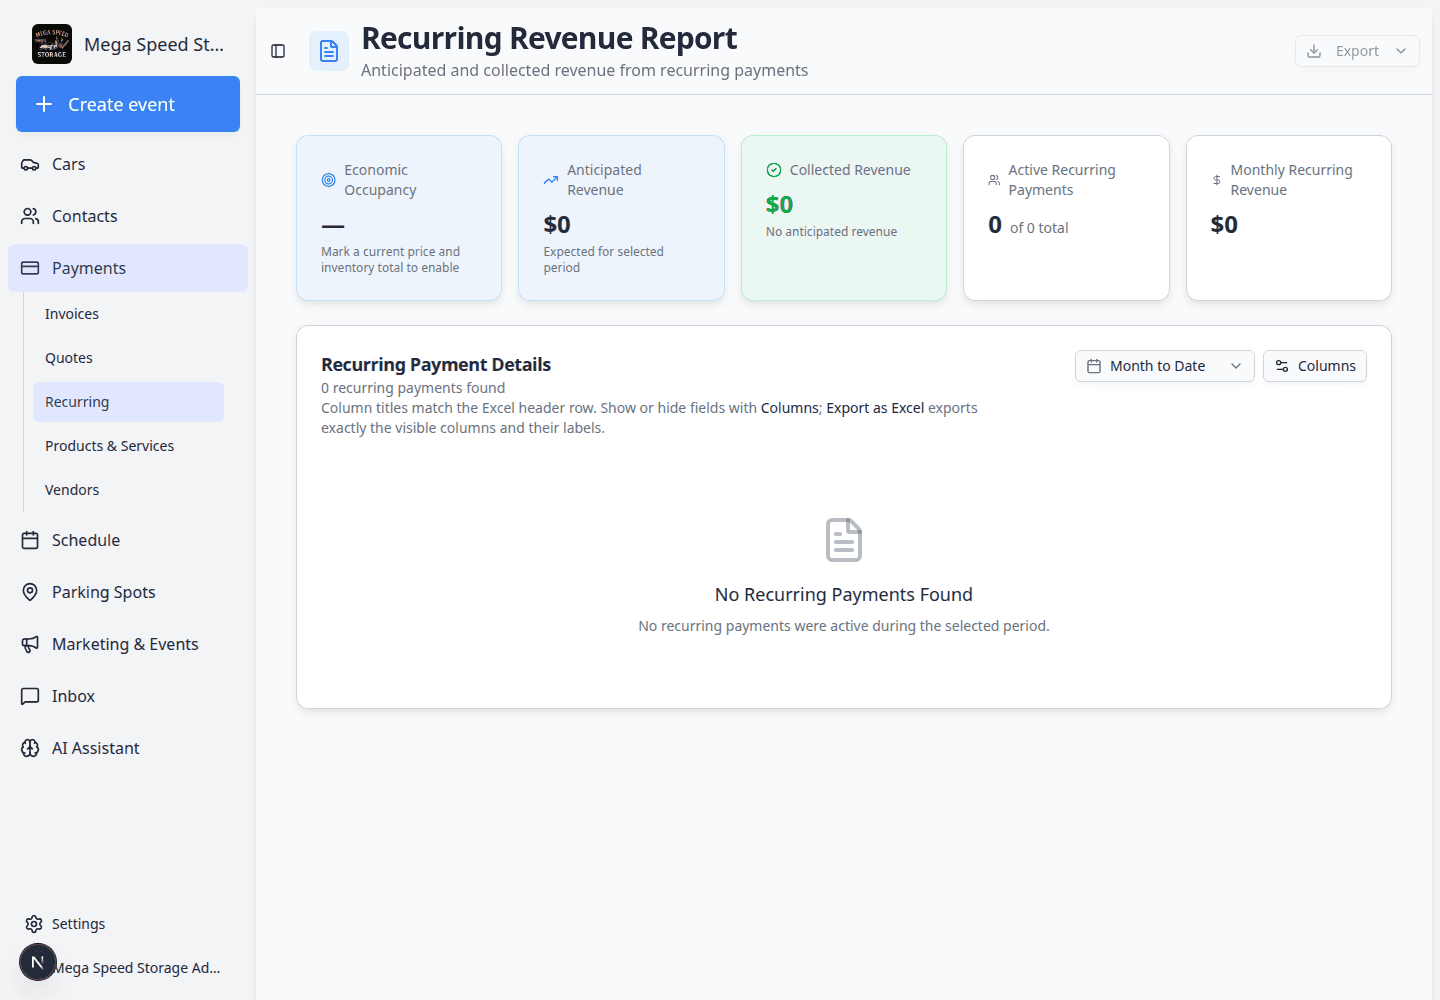The image size is (1440, 1000).
Task: Click 'of 0 total' text
Action: [1039, 228]
